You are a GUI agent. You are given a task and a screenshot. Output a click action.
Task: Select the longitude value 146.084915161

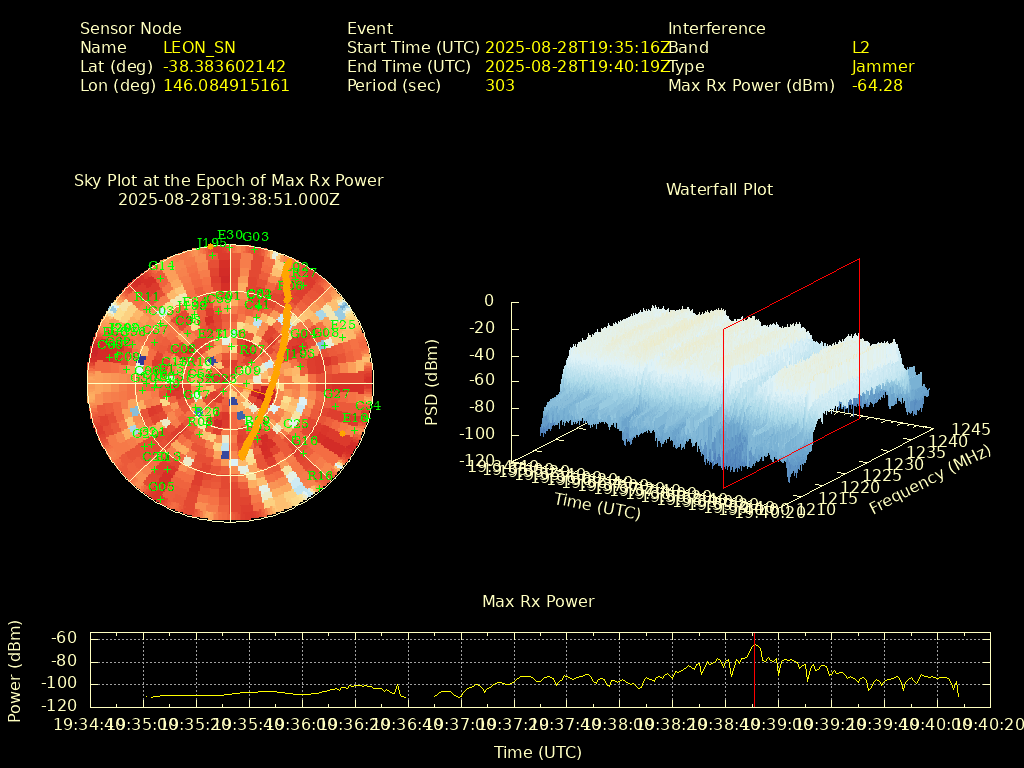pos(226,85)
